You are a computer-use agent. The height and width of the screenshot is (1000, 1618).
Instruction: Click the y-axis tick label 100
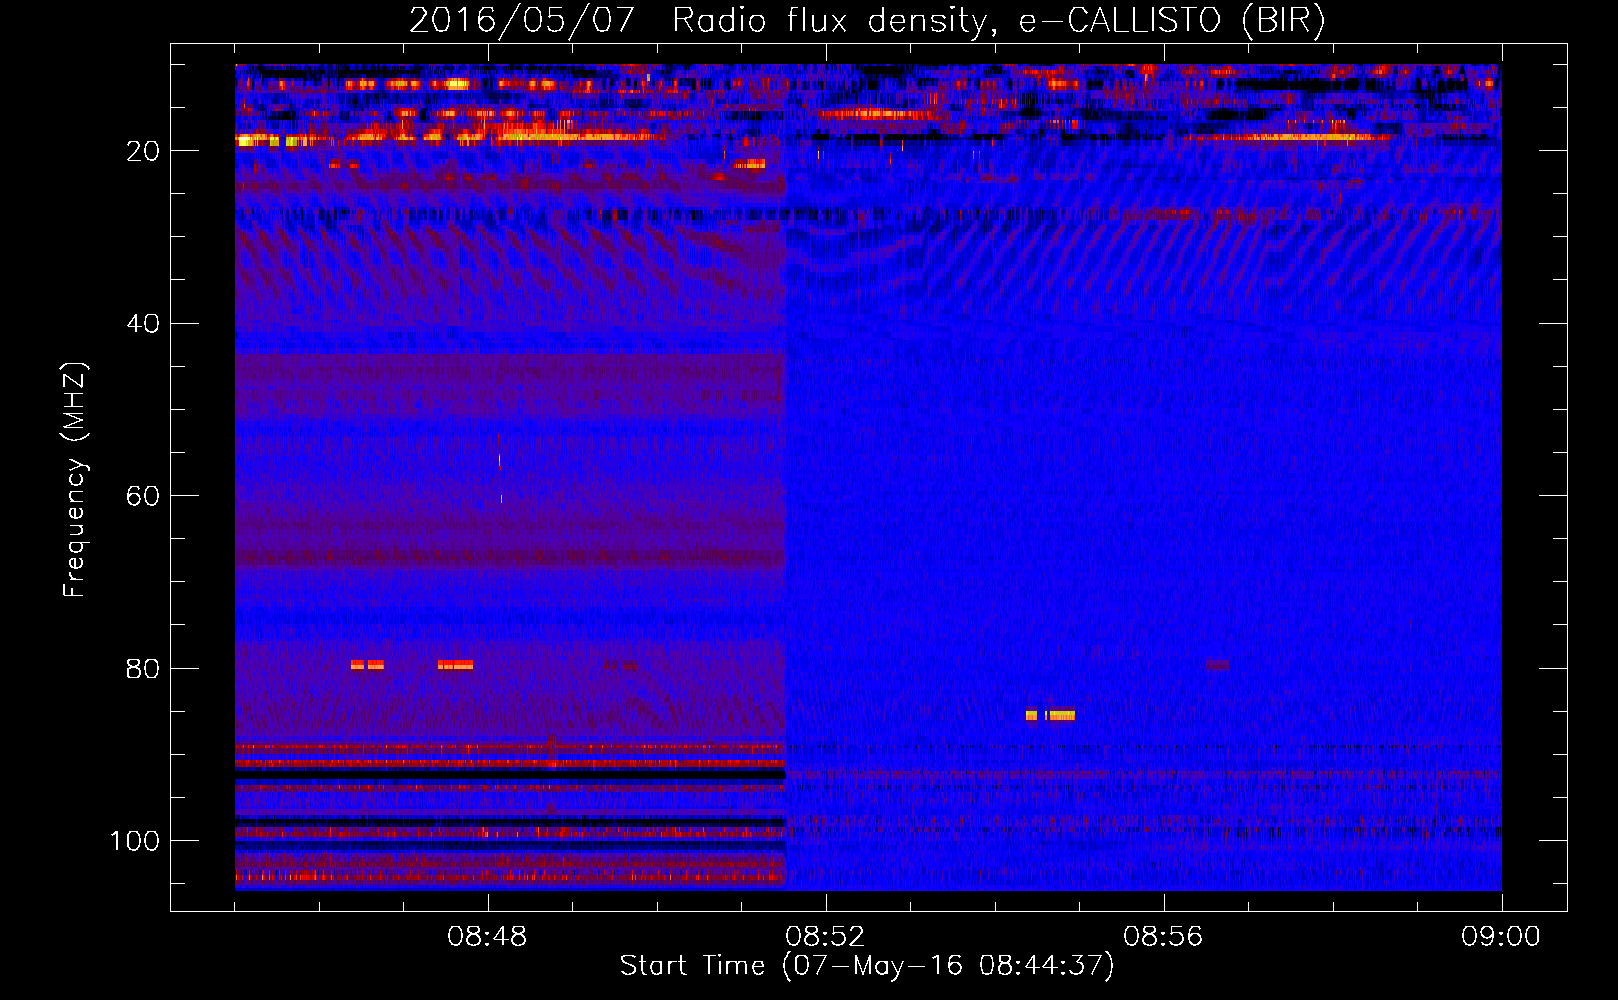click(x=135, y=841)
